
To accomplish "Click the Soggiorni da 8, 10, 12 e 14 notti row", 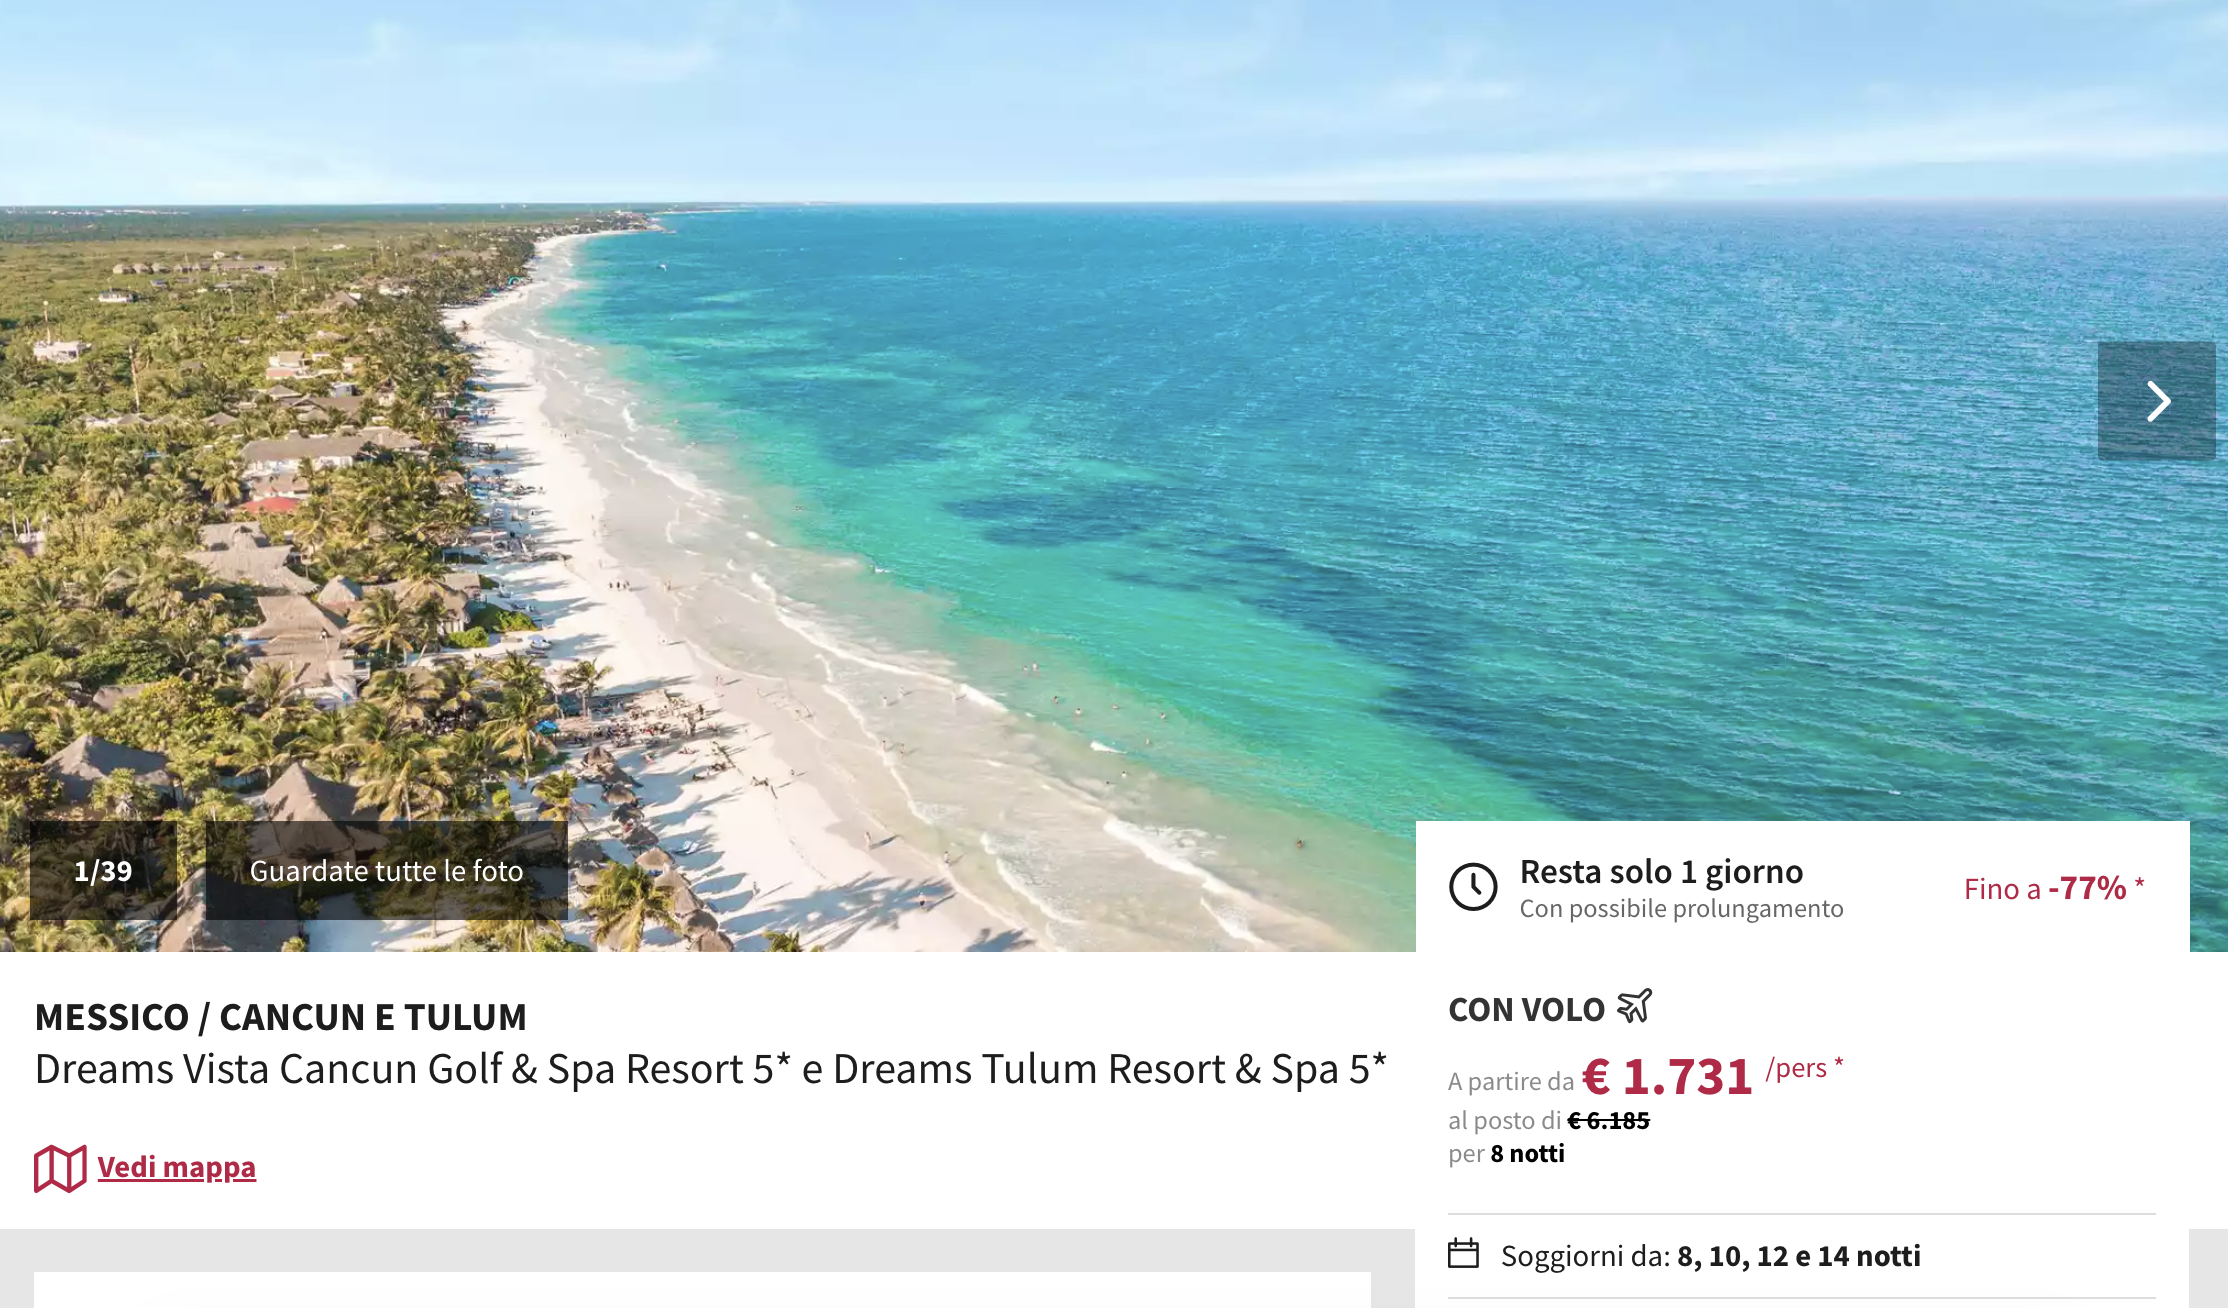I will point(1801,1256).
